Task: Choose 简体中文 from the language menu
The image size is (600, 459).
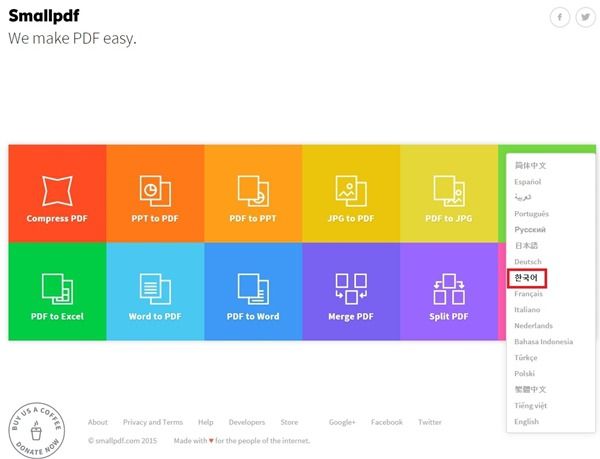Action: coord(530,165)
